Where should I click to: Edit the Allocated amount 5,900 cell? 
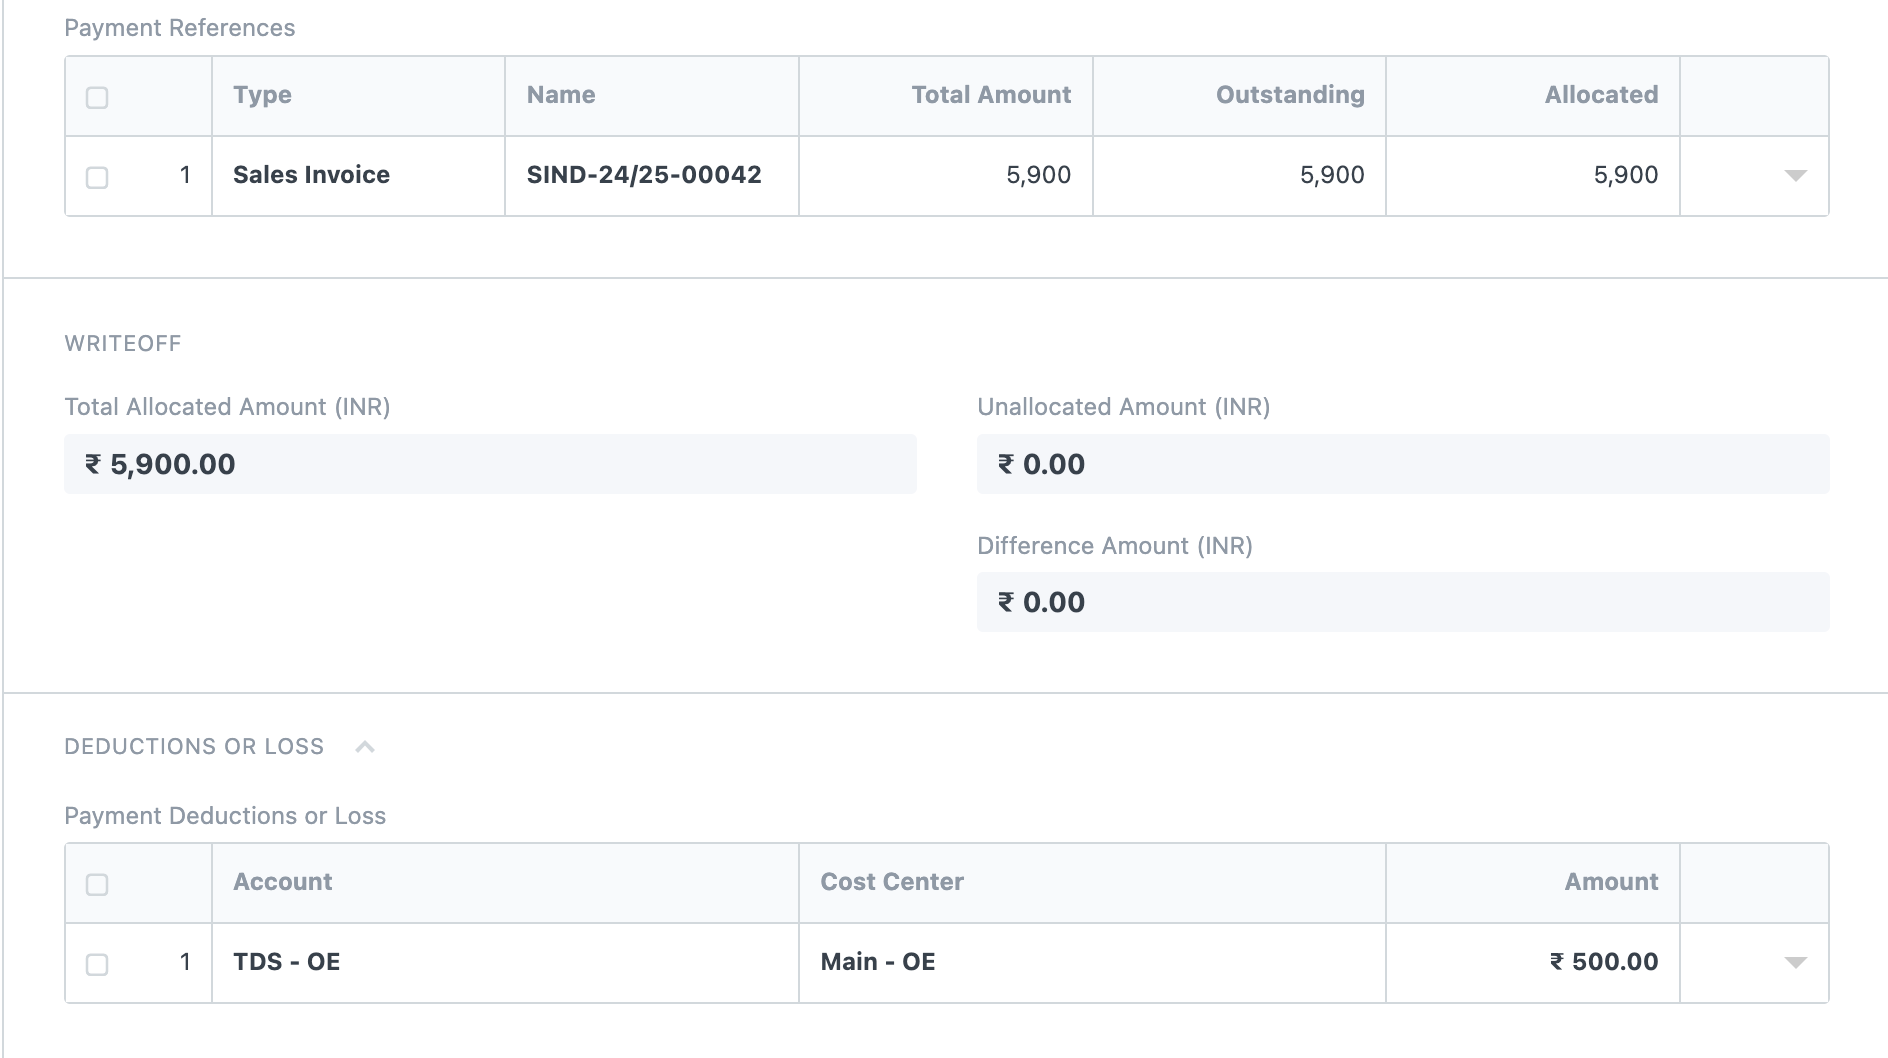(1532, 175)
